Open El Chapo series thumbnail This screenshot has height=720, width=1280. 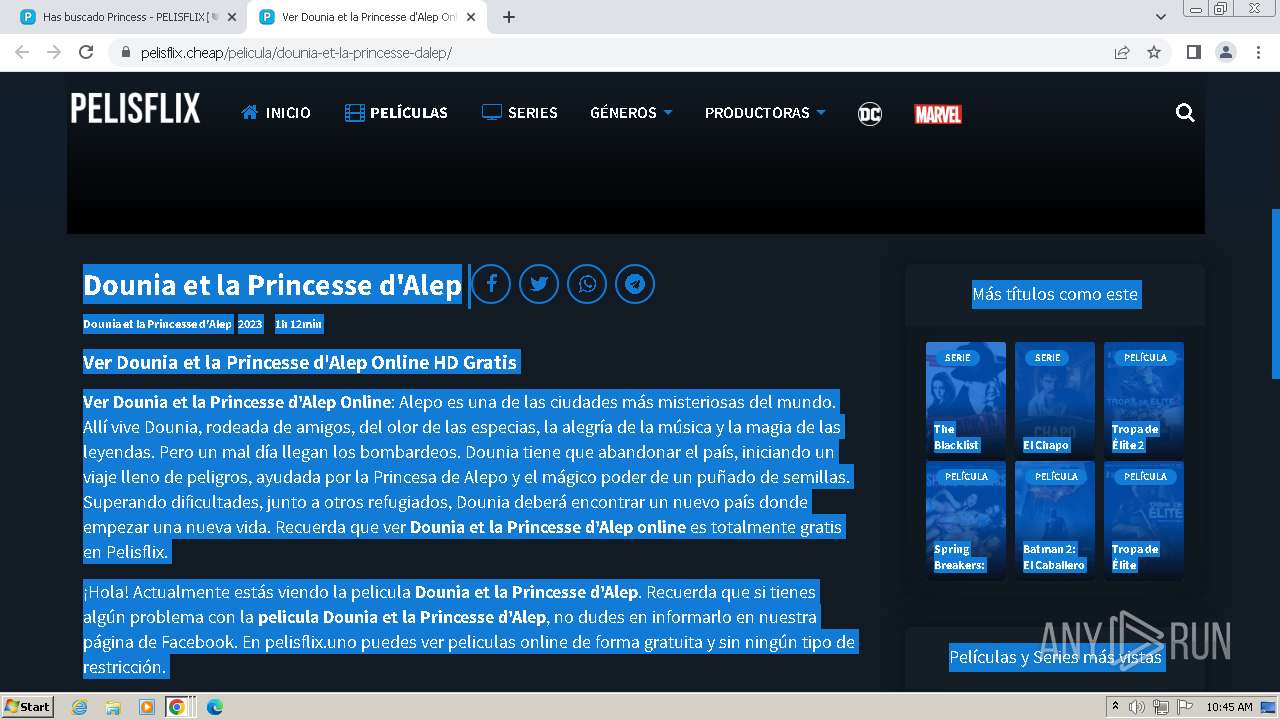1055,400
